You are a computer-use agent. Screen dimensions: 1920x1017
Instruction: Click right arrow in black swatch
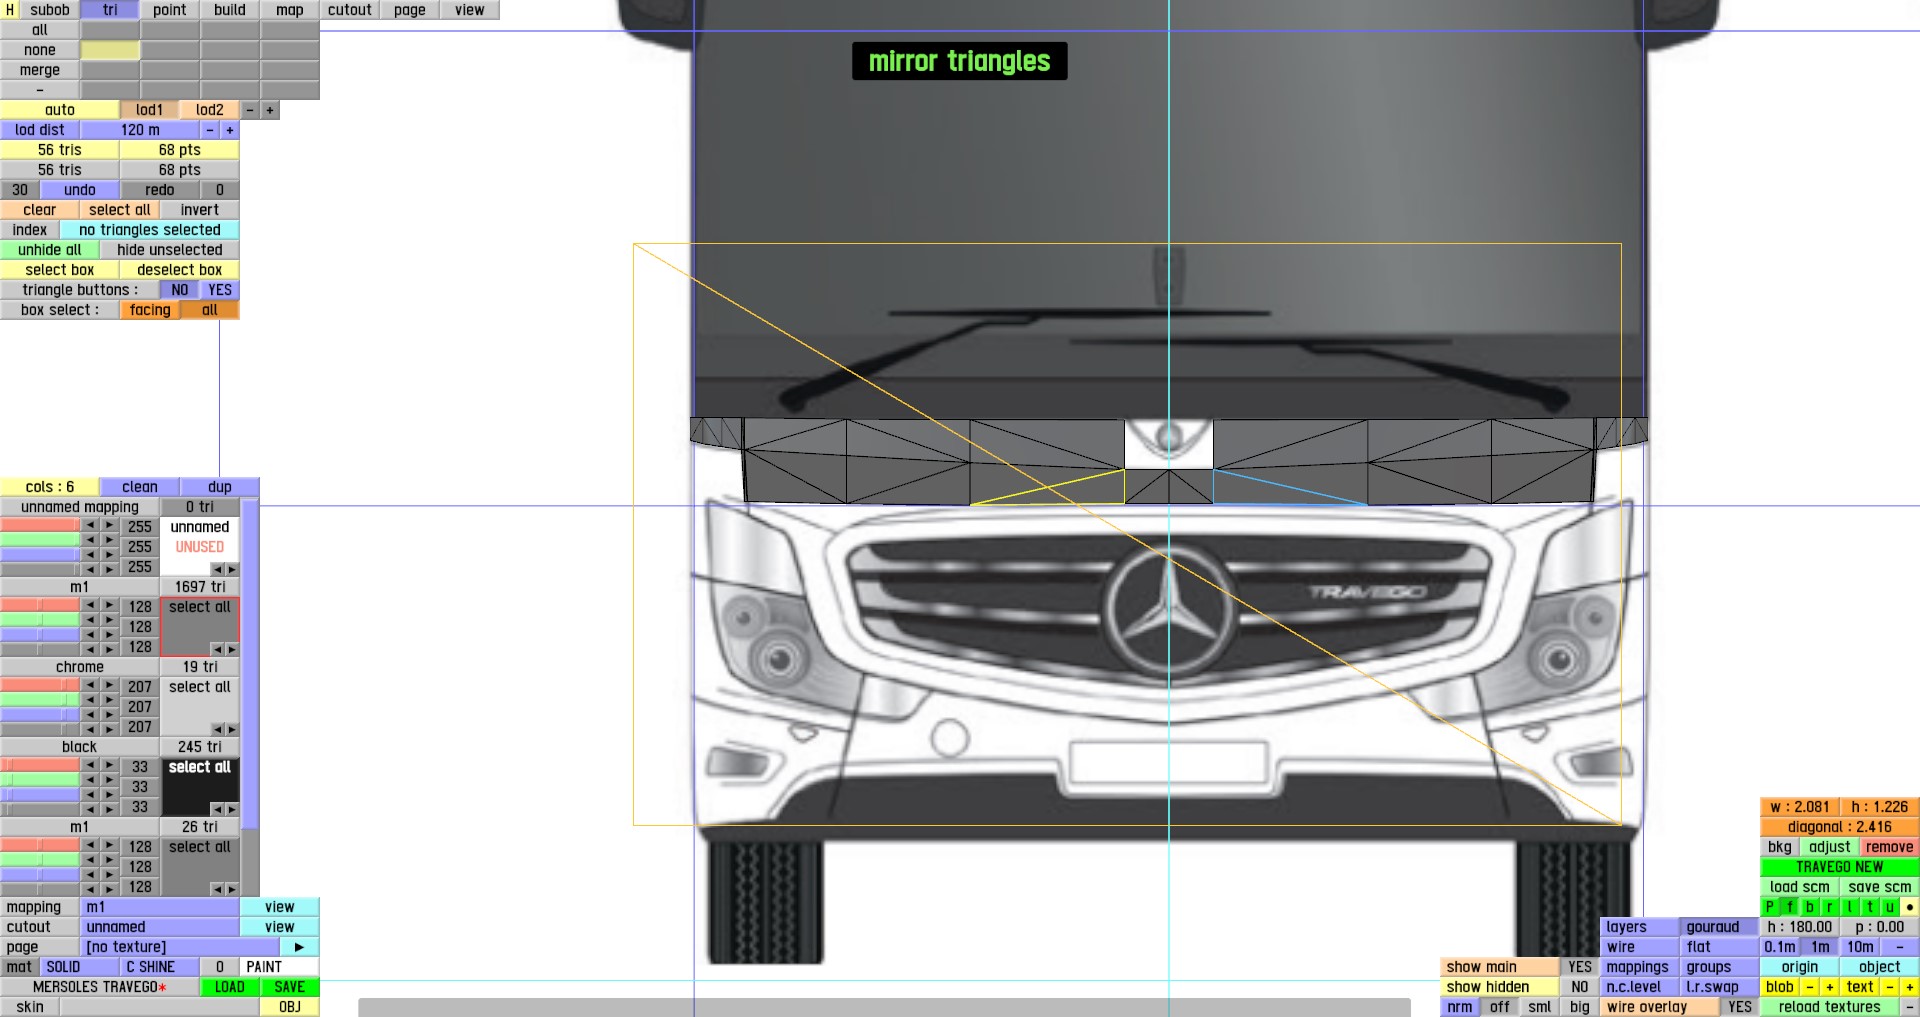click(232, 809)
